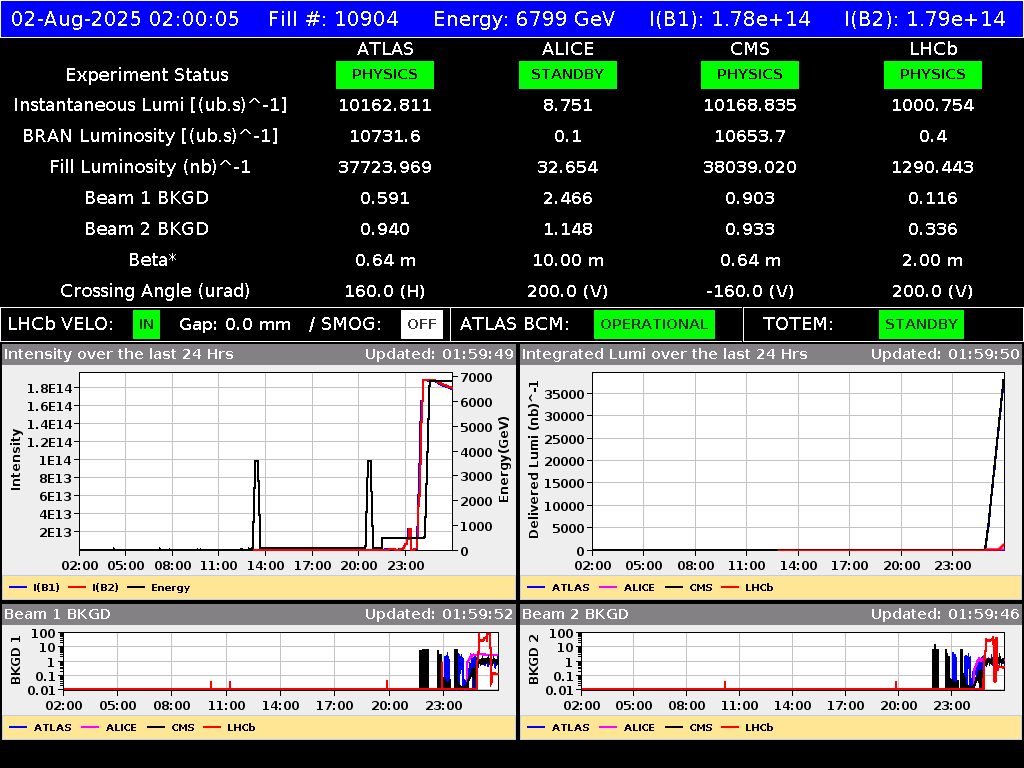Click the Intensity chart plot area
Screen dimensions: 1024x768
pos(266,461)
